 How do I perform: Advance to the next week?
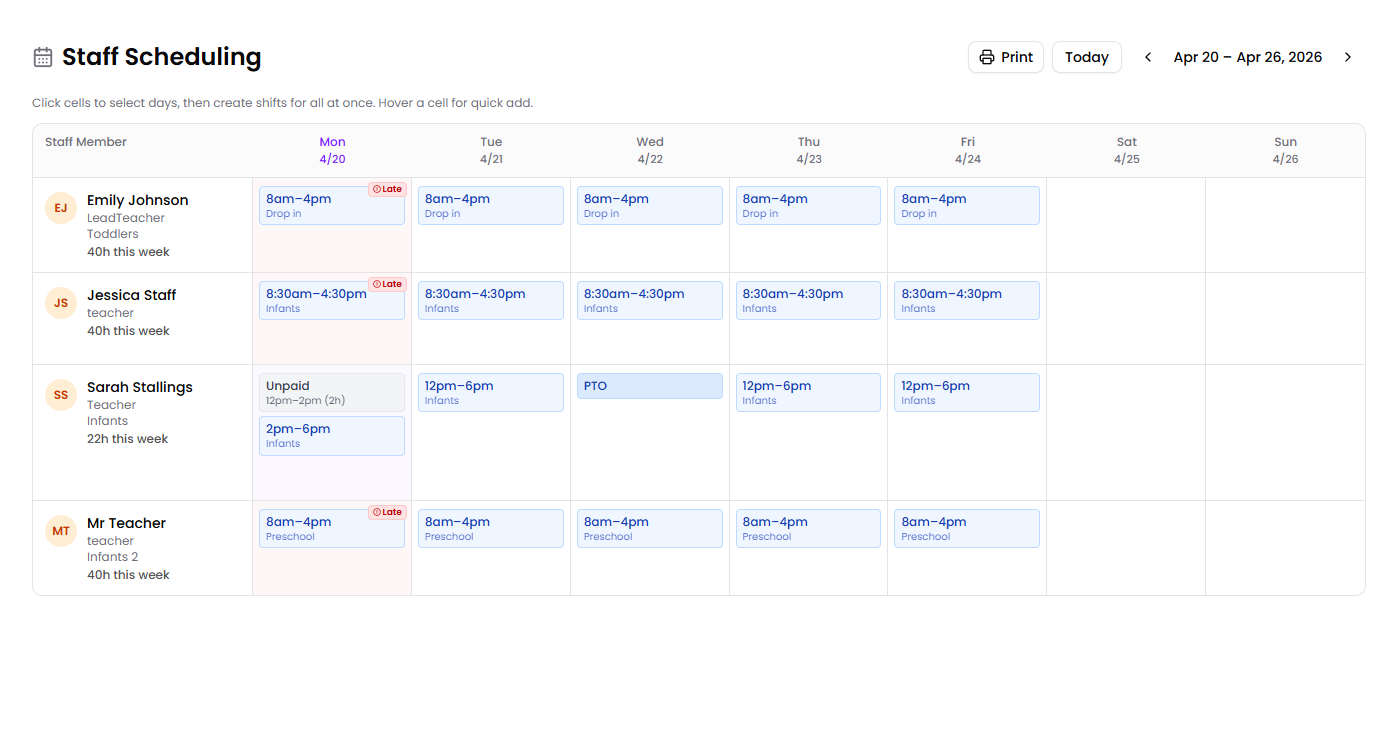point(1348,57)
